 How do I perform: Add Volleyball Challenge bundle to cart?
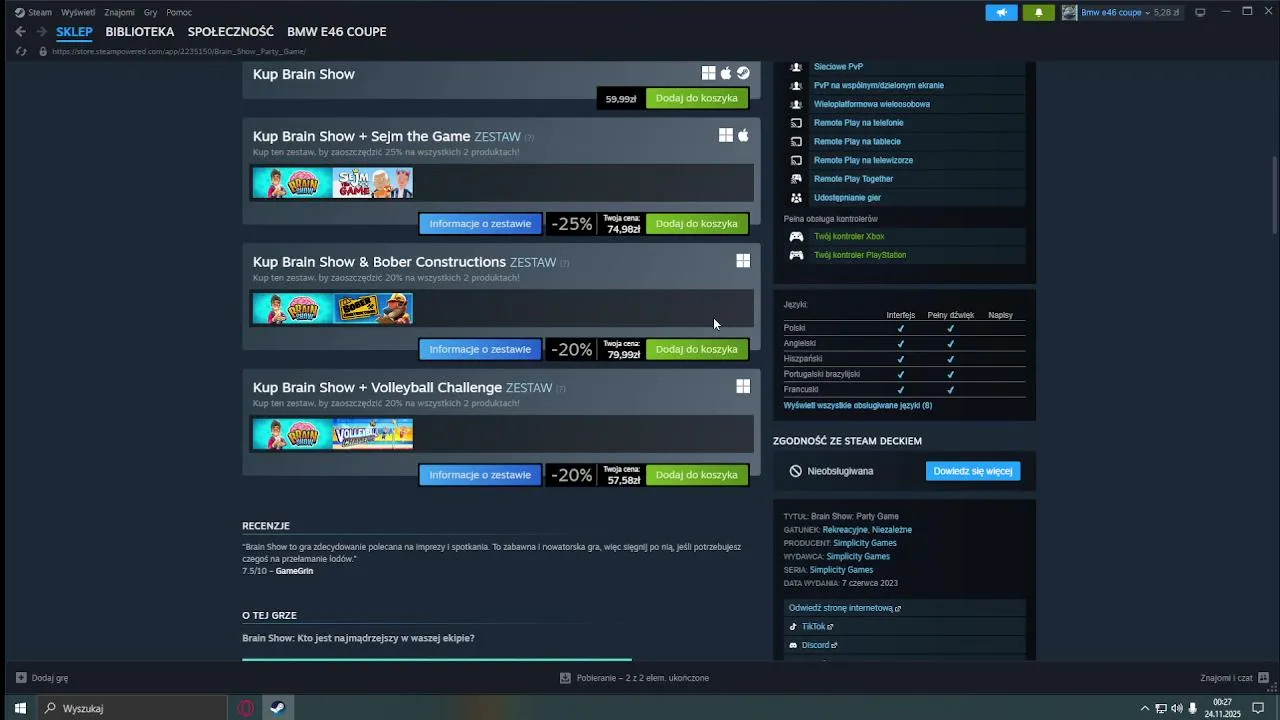(697, 475)
